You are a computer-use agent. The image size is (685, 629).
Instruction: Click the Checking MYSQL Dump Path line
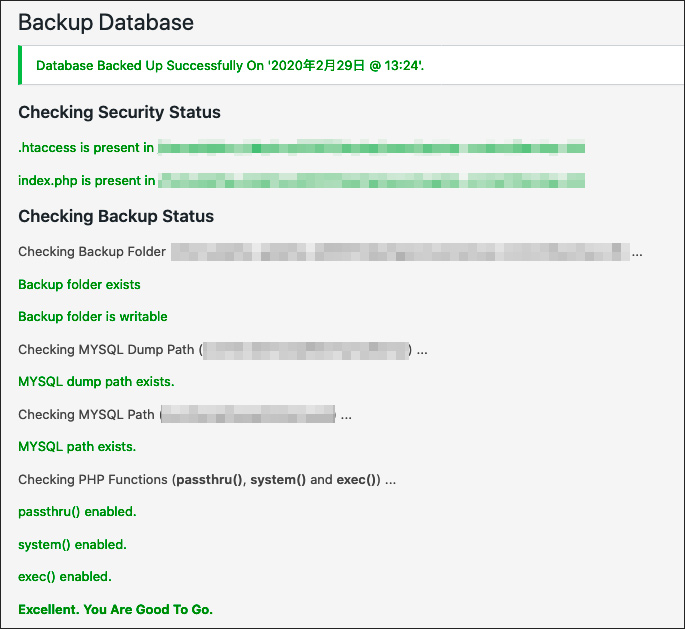tap(223, 350)
